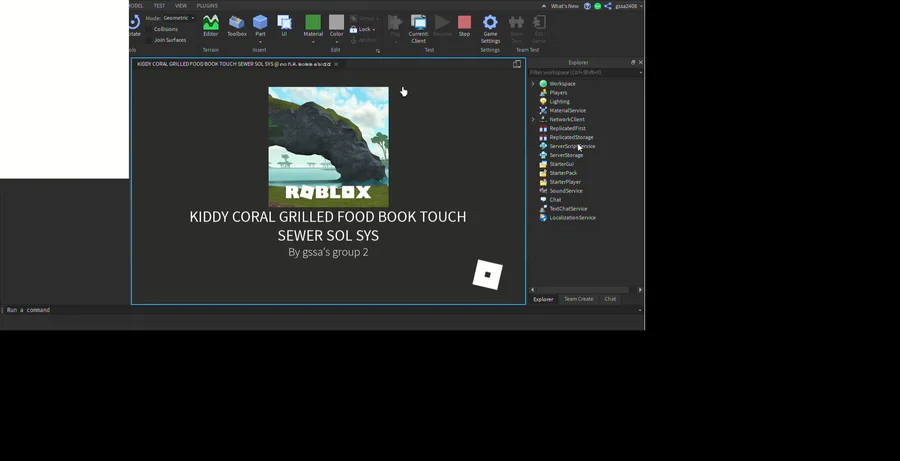Open Game Settings

(490, 29)
